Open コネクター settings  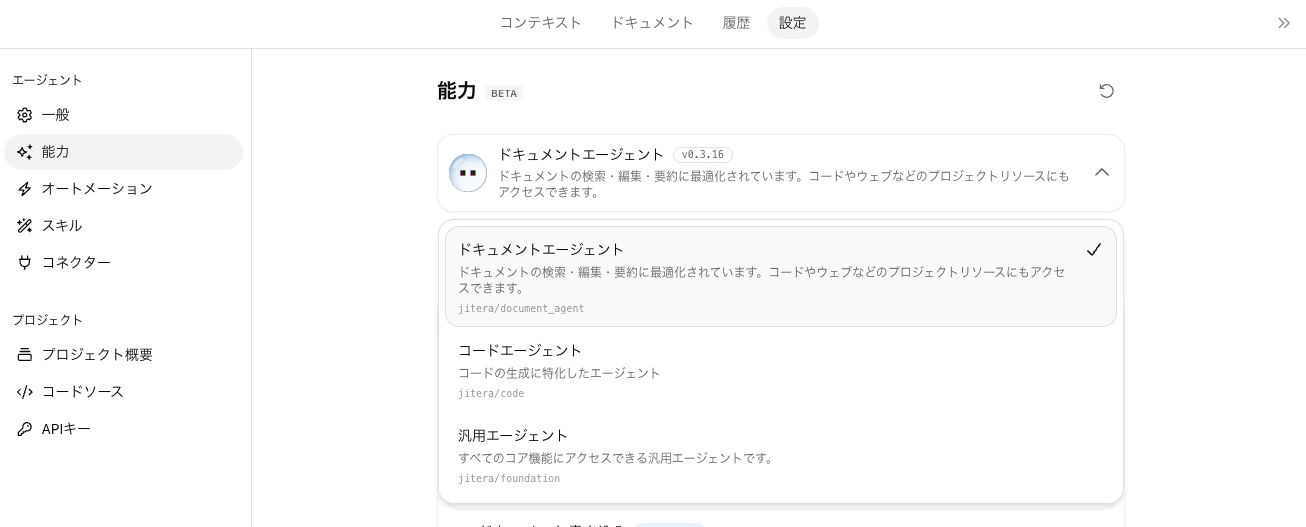[124, 263]
